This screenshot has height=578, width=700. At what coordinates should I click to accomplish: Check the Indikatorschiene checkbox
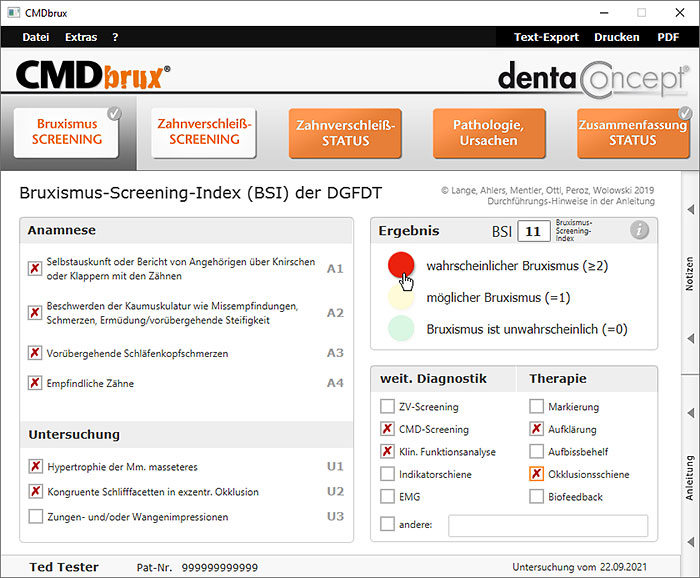387,474
